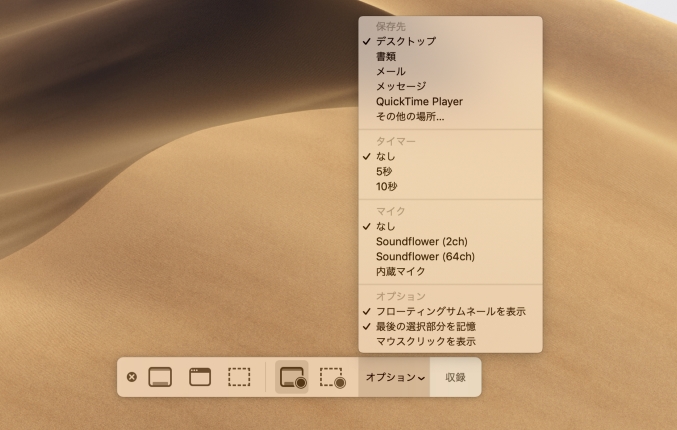677x430 pixels.
Task: Collapse the オプション dropdown in the toolbar
Action: pyautogui.click(x=395, y=377)
